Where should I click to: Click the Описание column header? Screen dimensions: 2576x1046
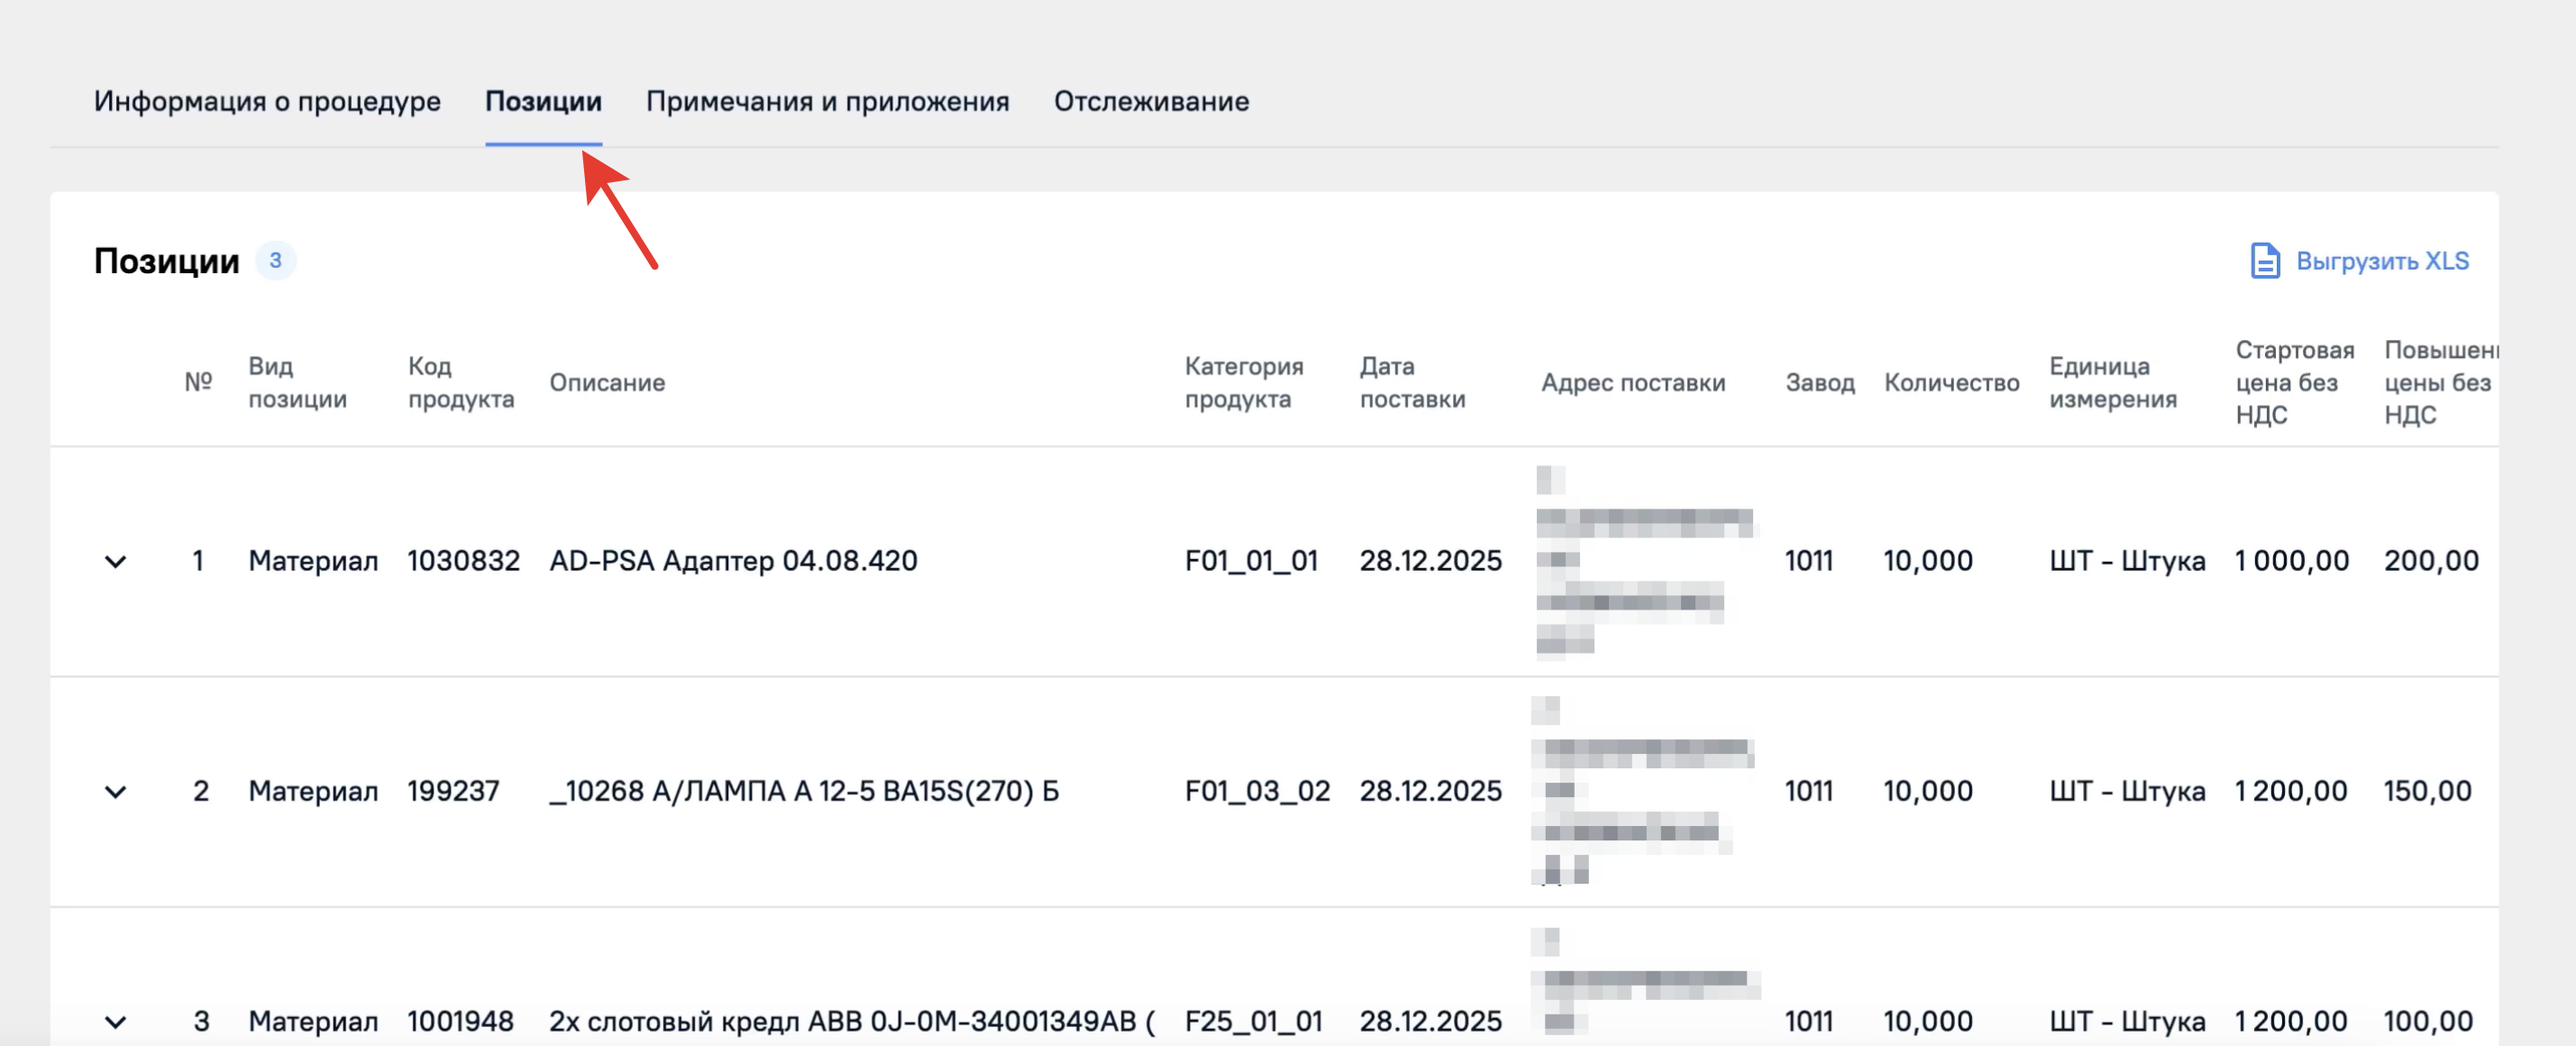606,382
